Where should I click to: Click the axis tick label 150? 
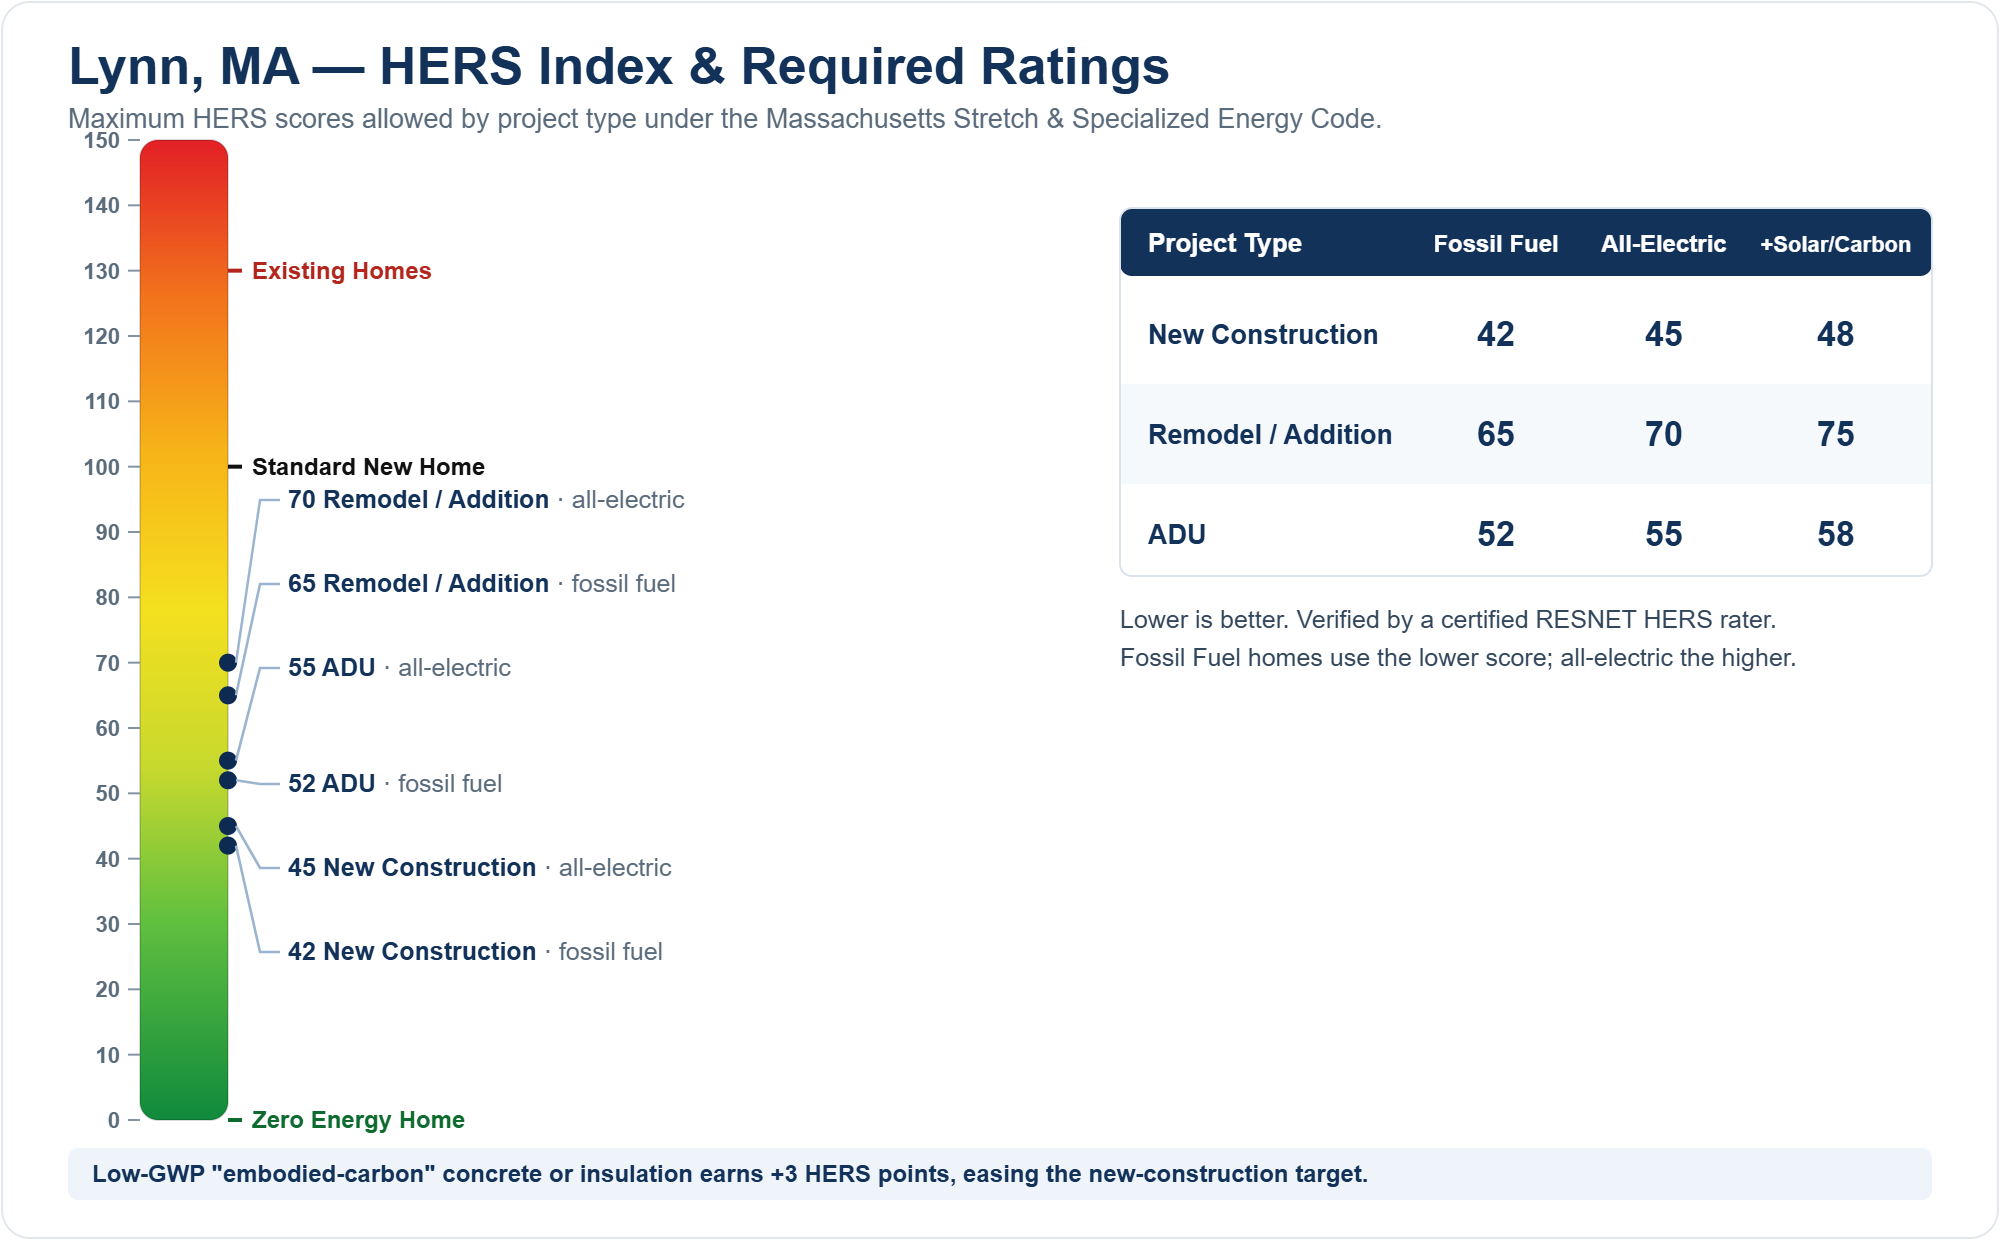coord(102,141)
